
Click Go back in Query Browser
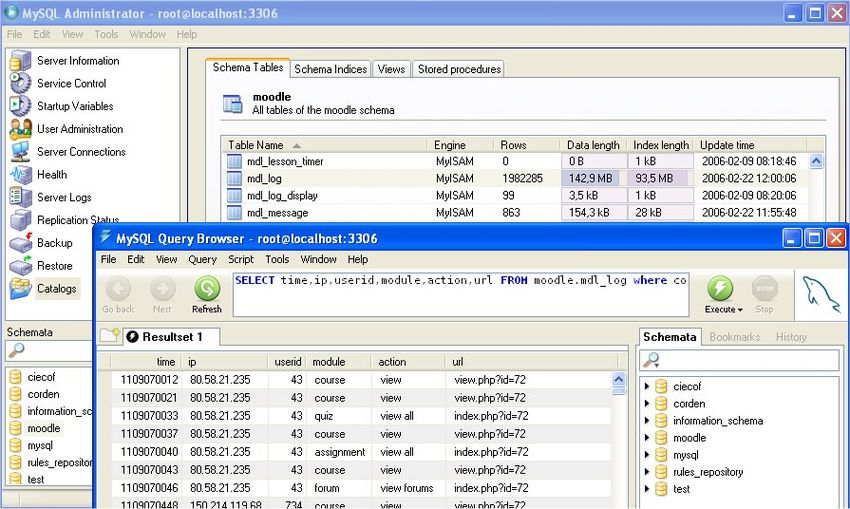118,295
